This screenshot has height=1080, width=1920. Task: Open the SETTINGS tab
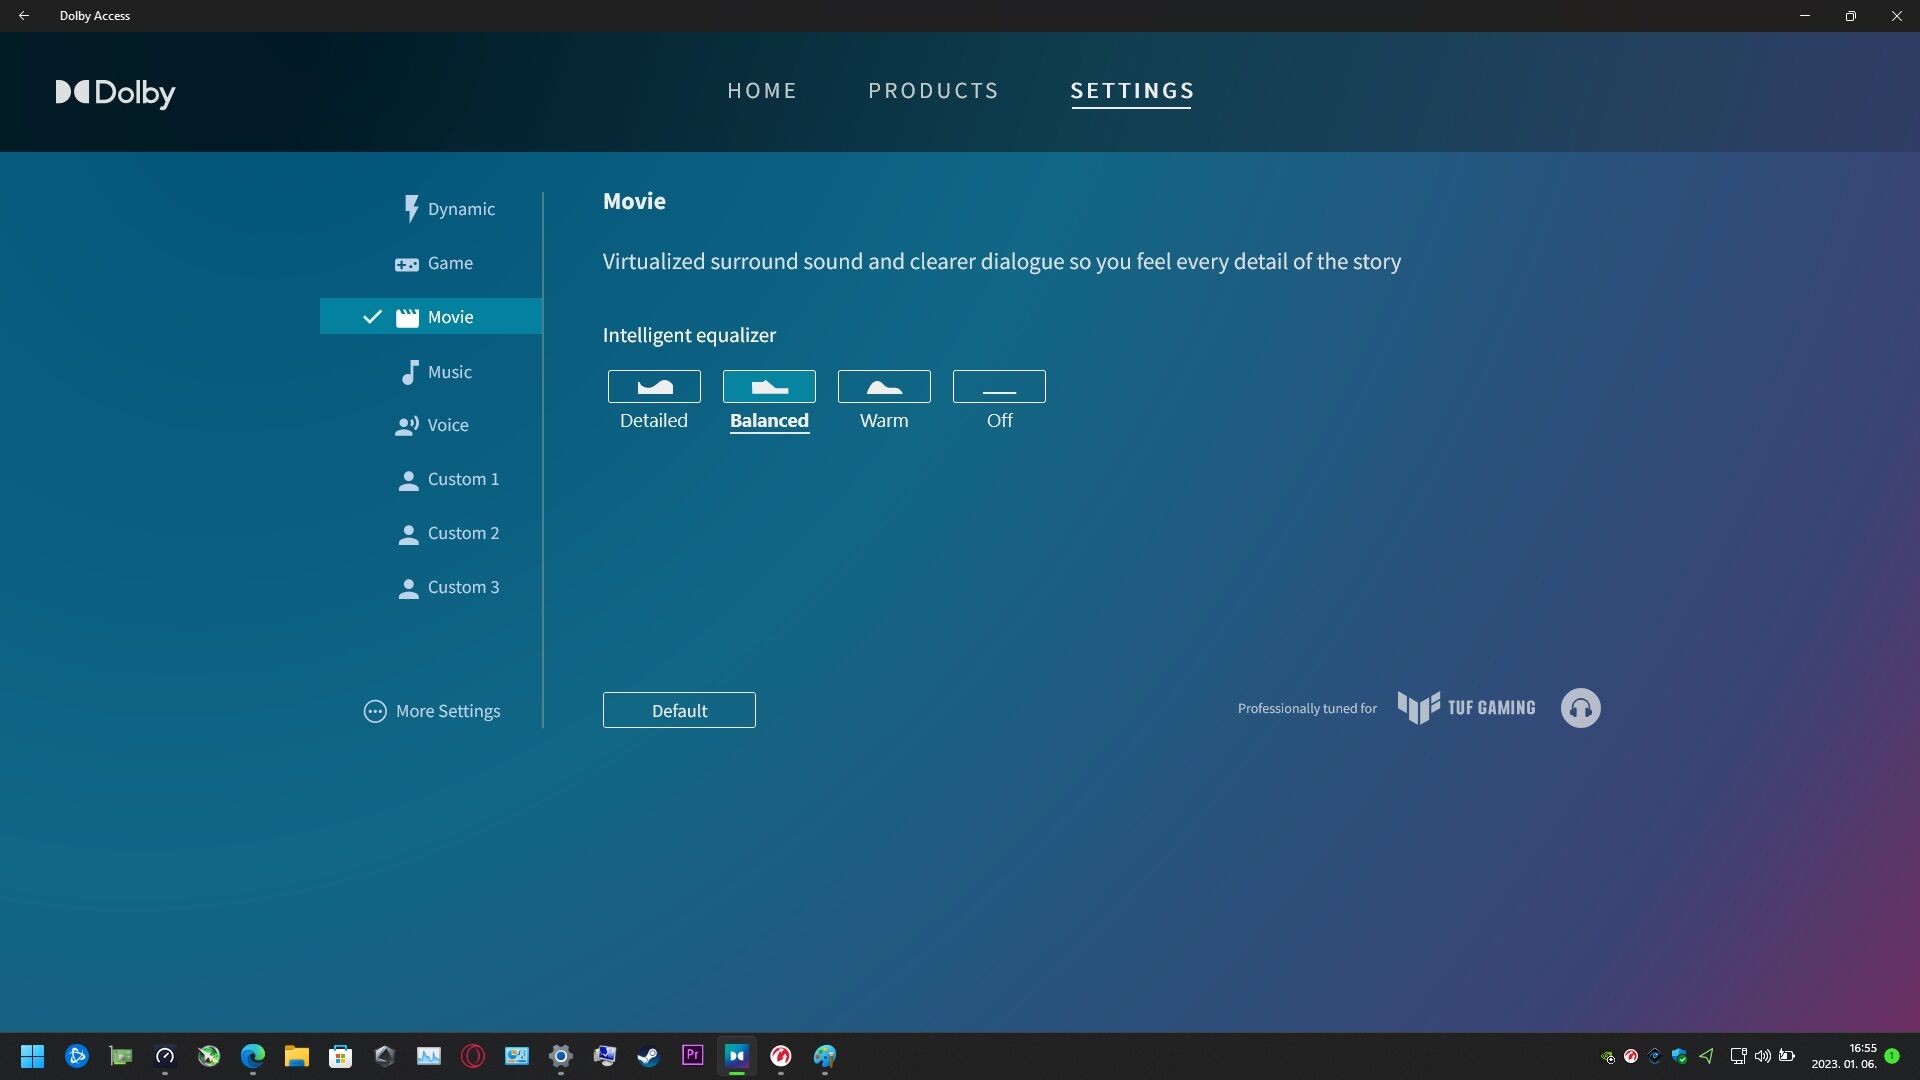coord(1132,91)
